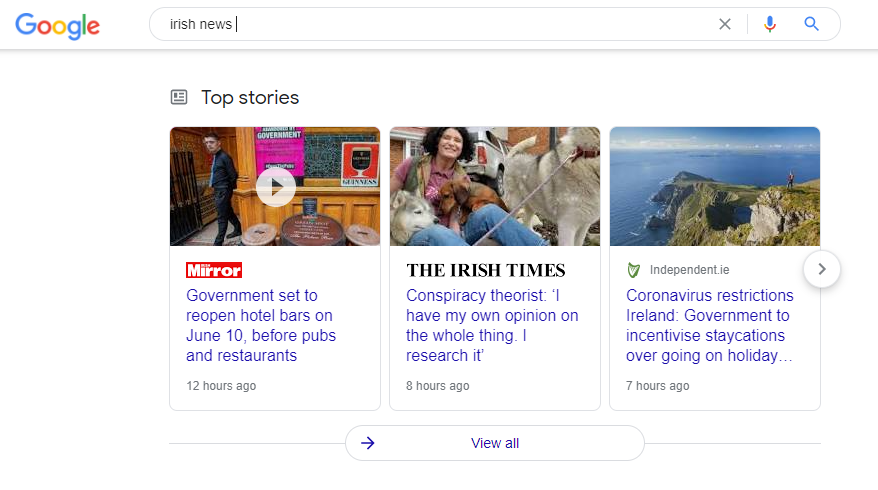Viewport: 878px width, 490px height.
Task: Open View all top stories
Action: click(x=495, y=443)
